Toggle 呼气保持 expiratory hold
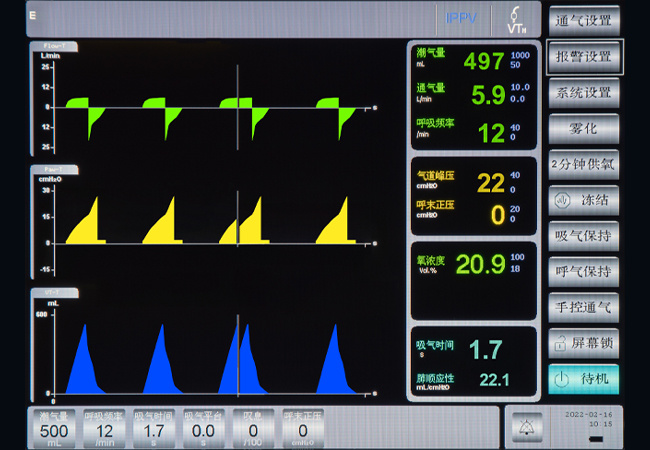The height and width of the screenshot is (450, 650). click(x=584, y=272)
